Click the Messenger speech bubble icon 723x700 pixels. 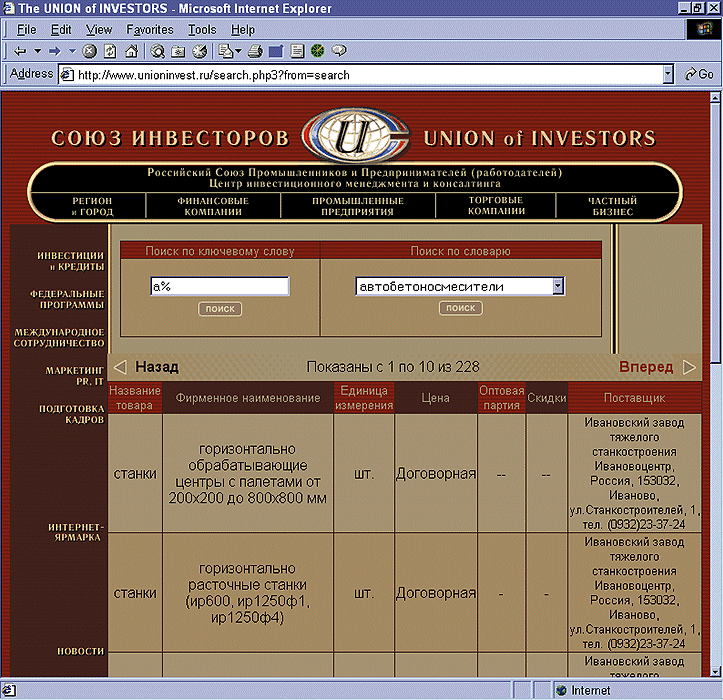[x=339, y=51]
